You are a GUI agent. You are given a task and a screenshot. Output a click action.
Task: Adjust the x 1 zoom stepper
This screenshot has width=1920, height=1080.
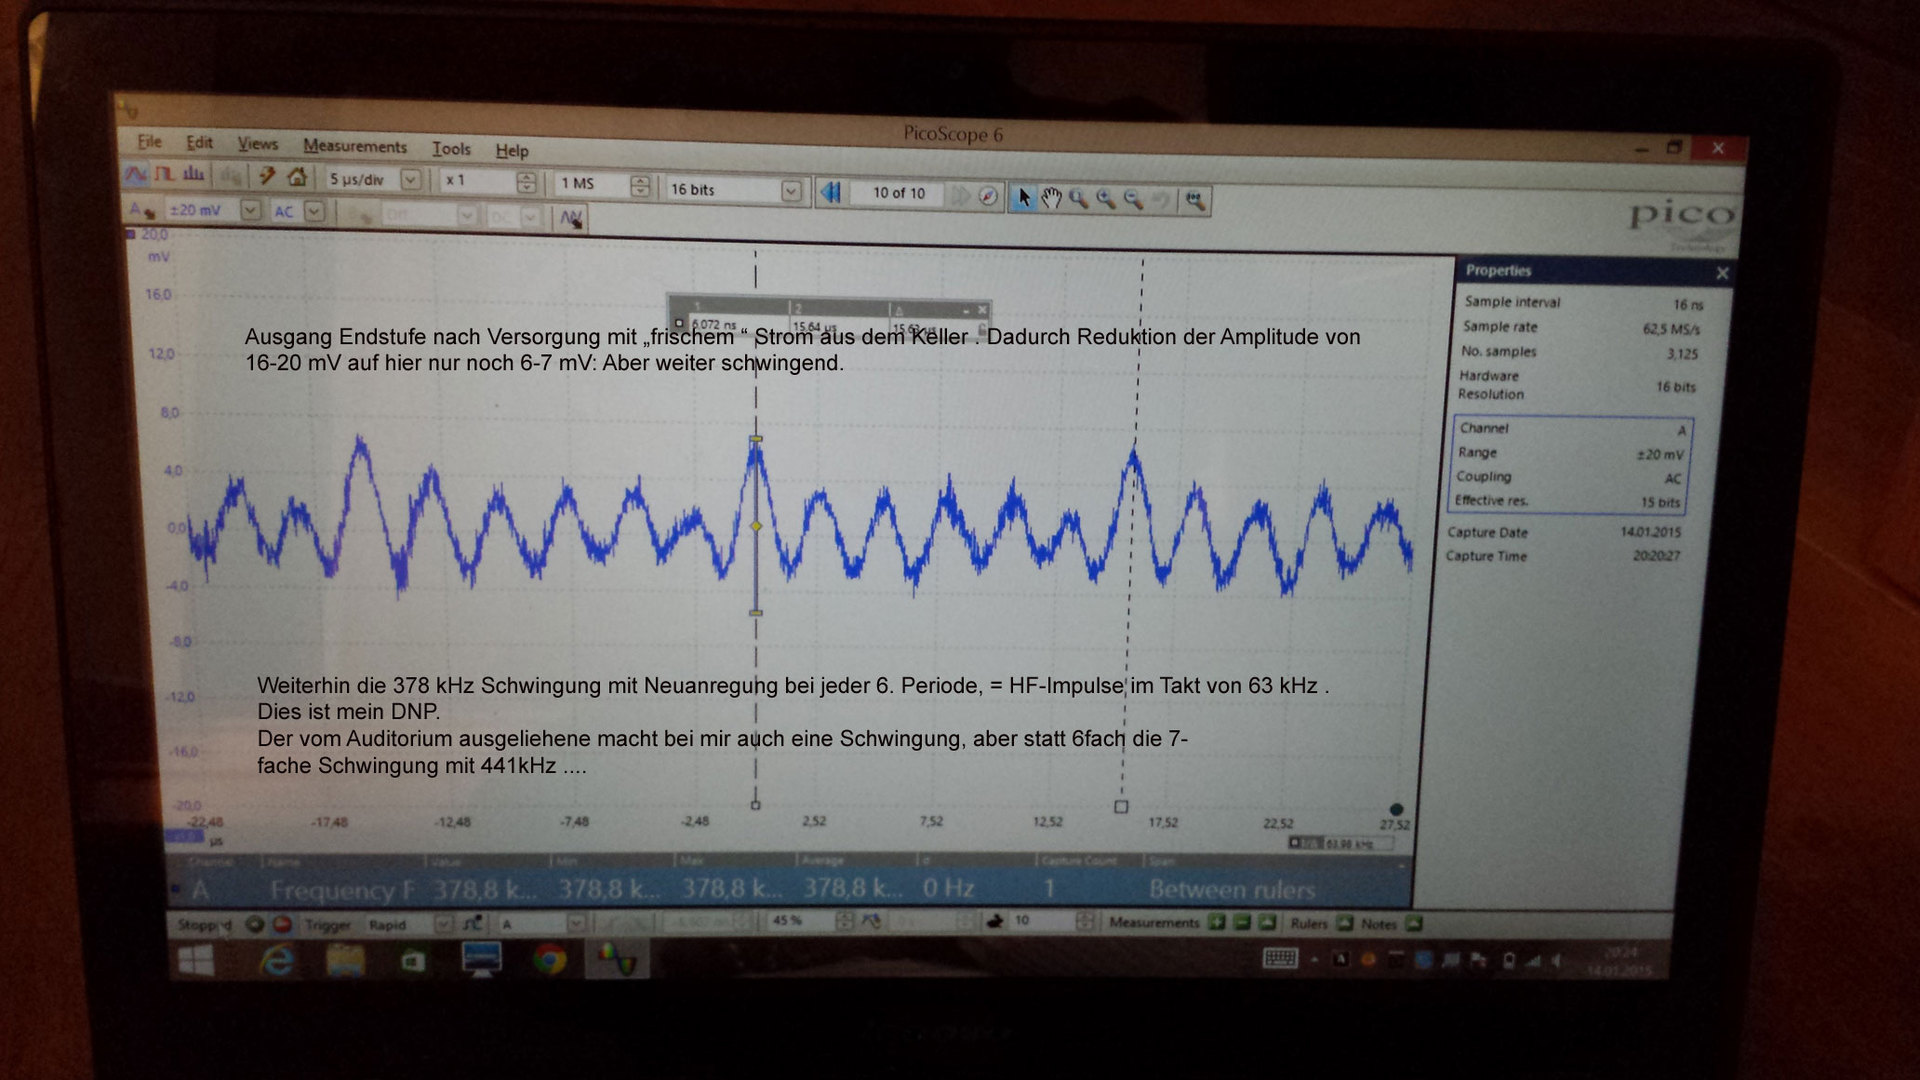526,182
